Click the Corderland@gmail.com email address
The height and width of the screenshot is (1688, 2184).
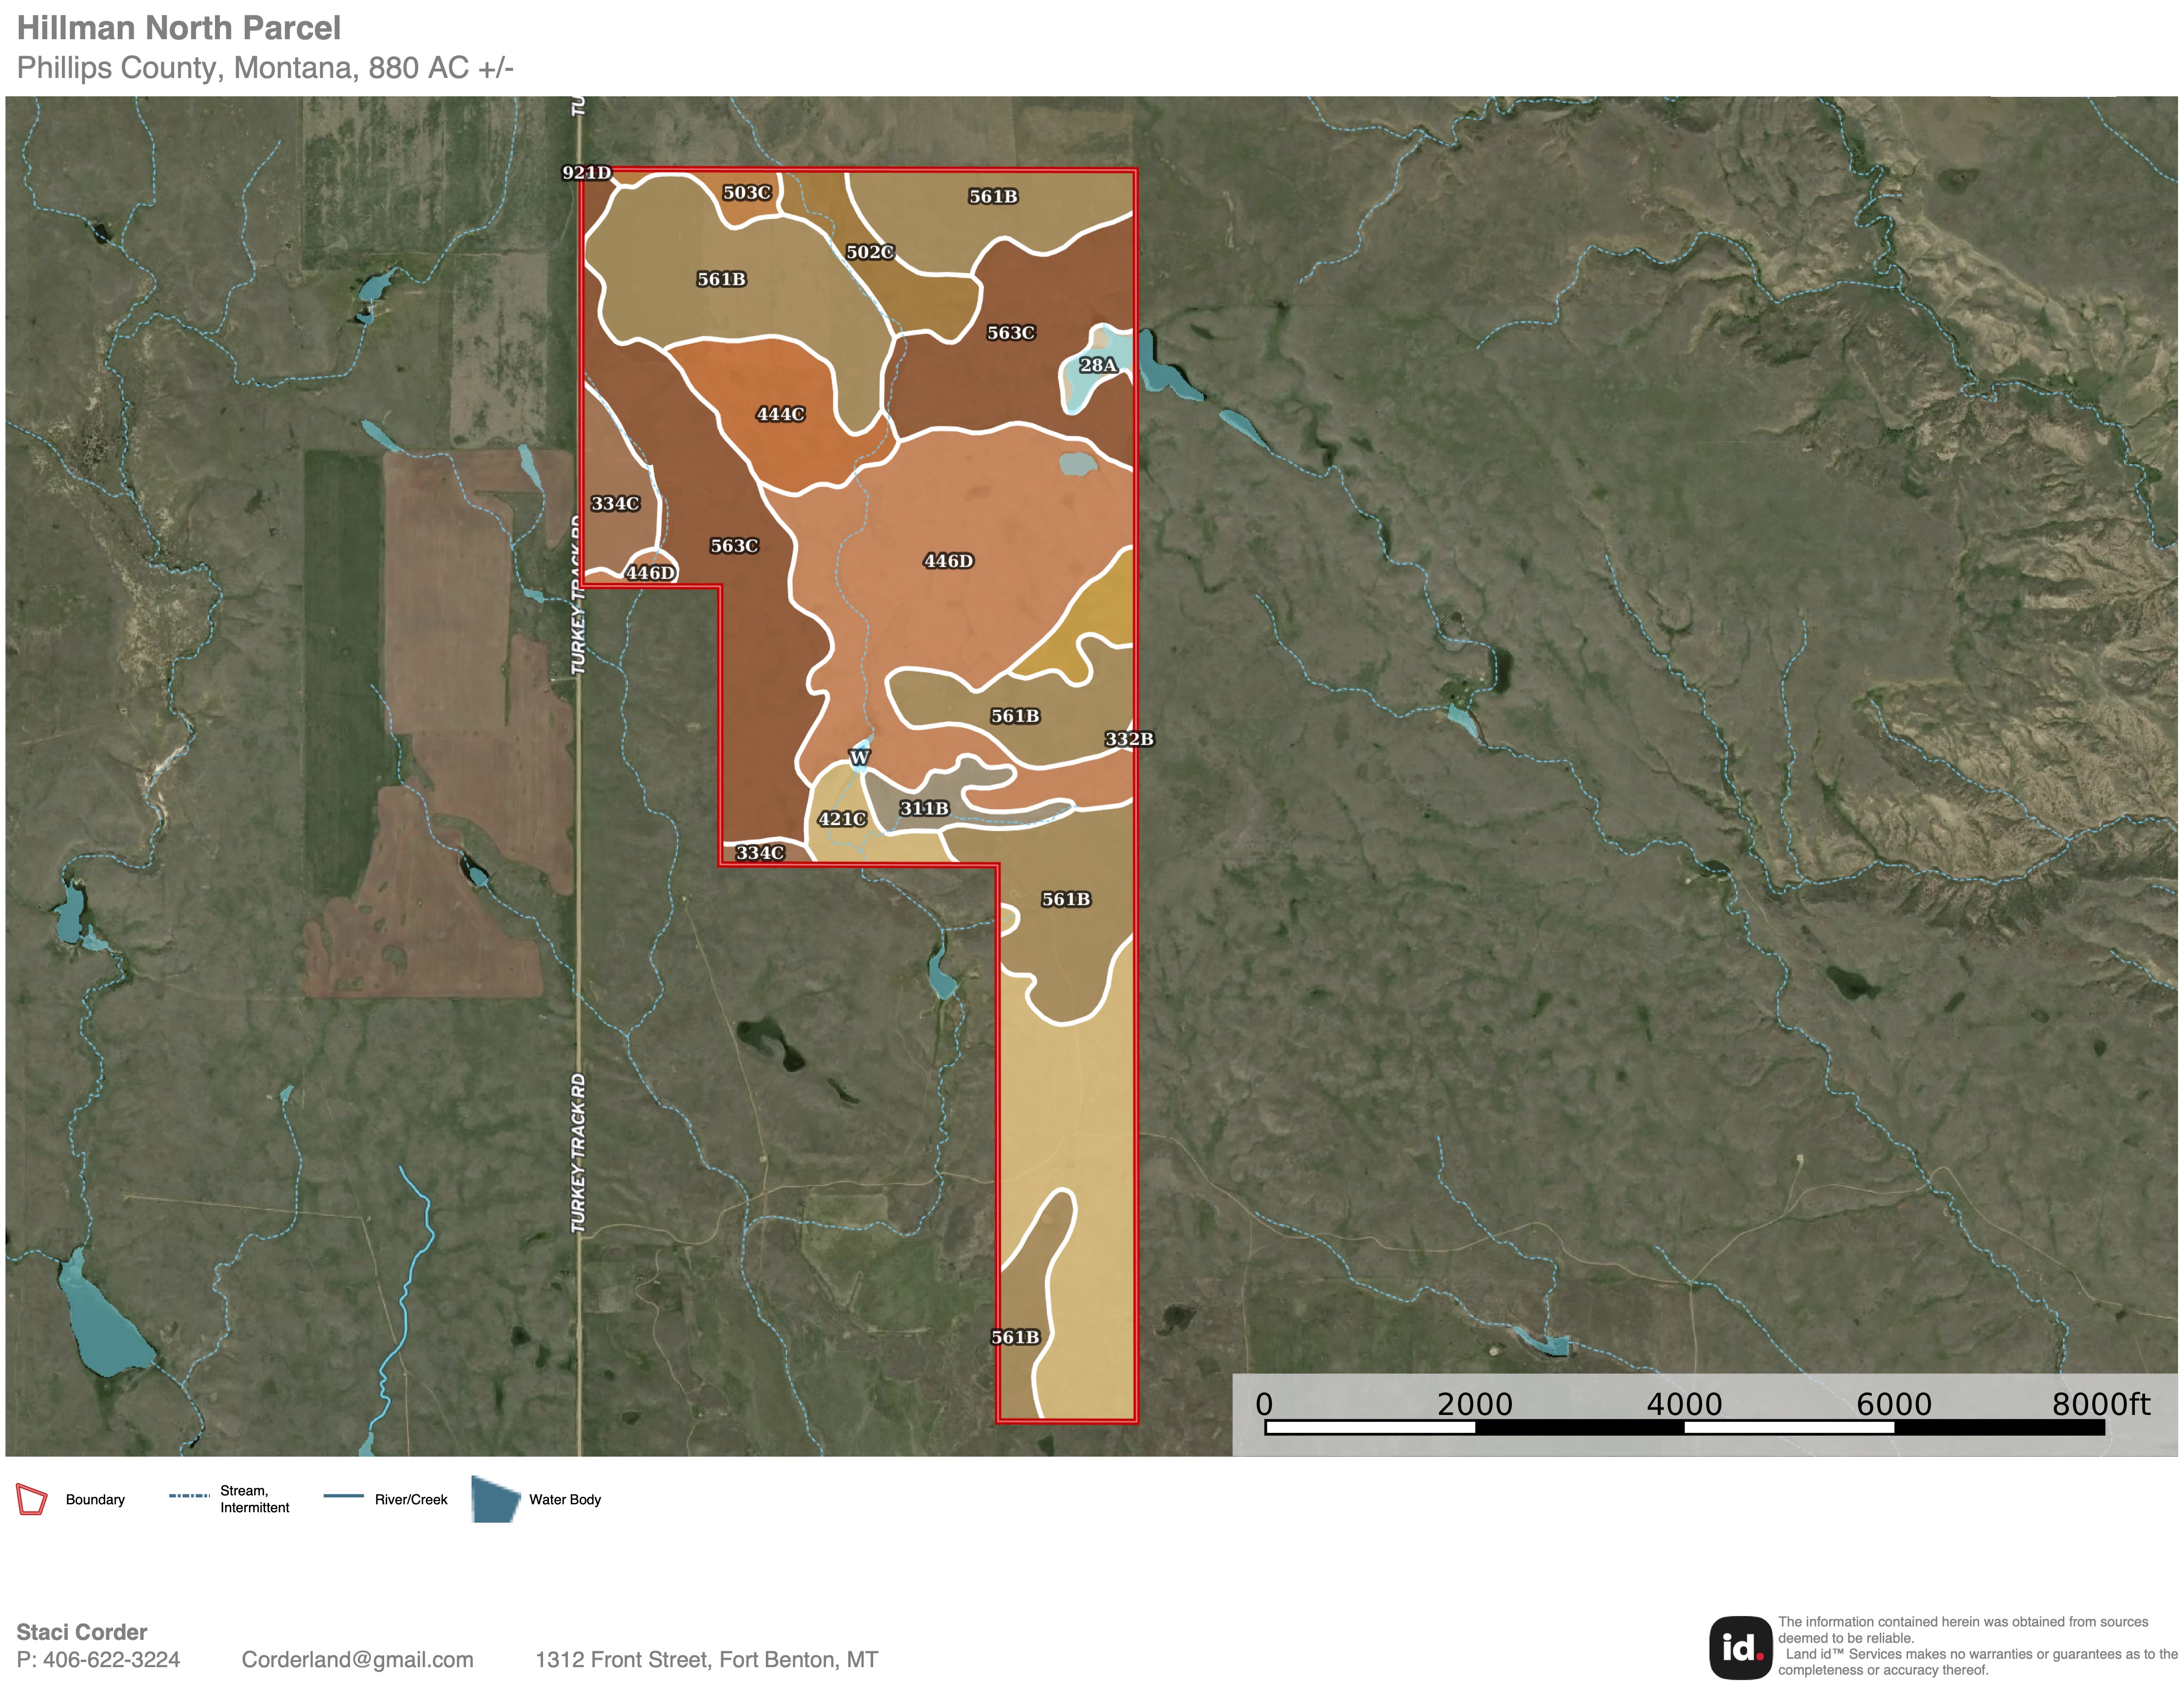[357, 1660]
